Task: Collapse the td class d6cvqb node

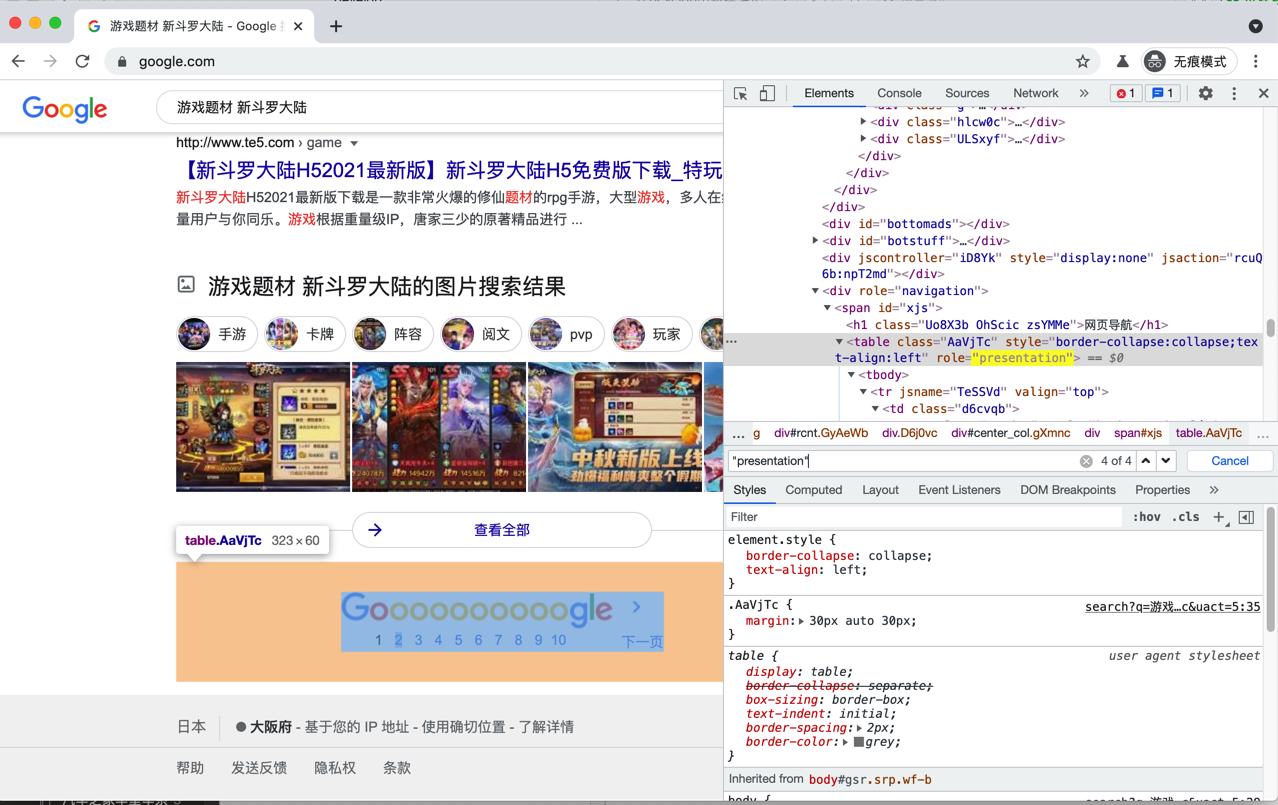Action: coord(875,409)
